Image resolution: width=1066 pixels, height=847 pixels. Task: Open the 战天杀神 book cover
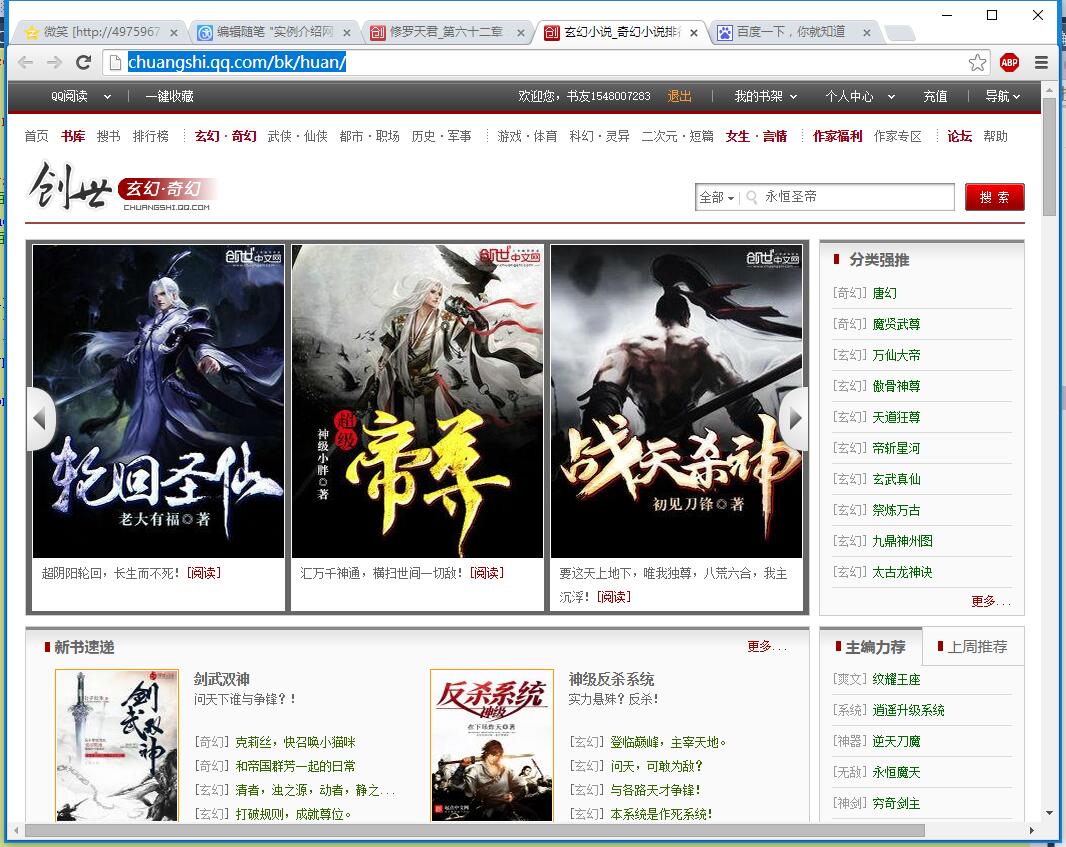tap(676, 401)
